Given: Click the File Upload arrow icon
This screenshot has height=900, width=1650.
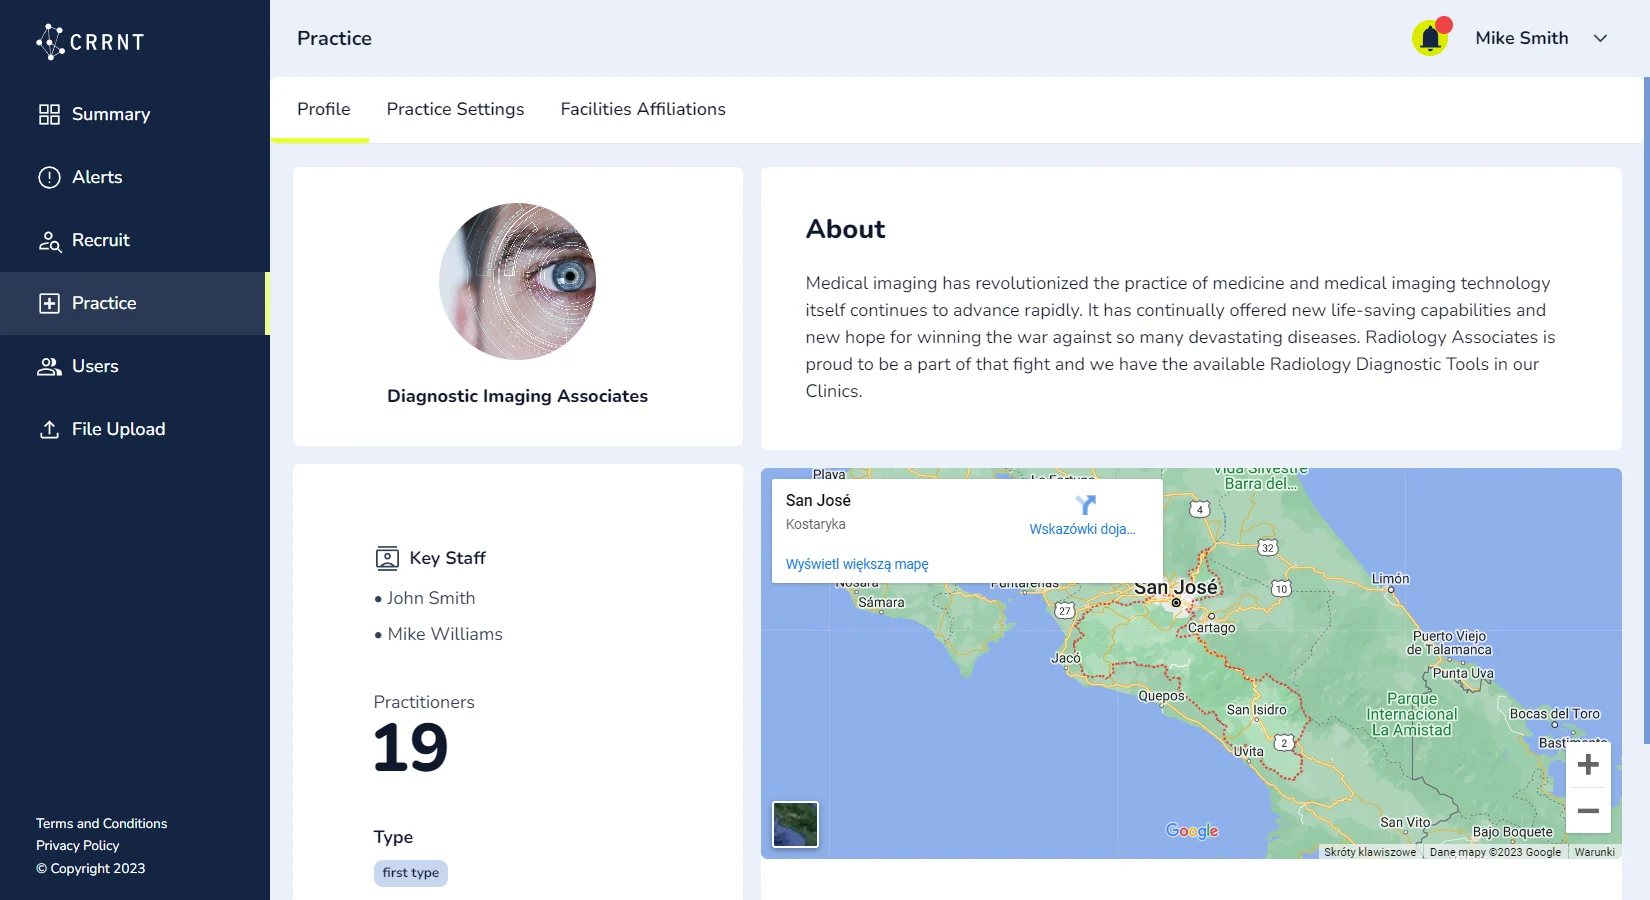Looking at the screenshot, I should click(49, 429).
